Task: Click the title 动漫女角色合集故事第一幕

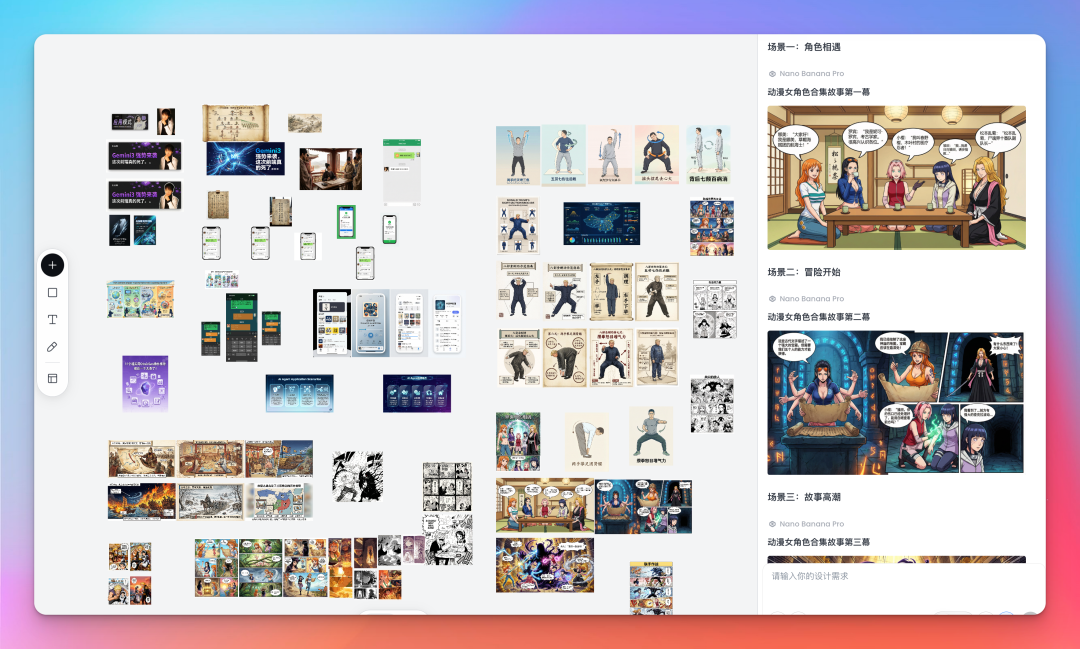Action: pyautogui.click(x=818, y=92)
